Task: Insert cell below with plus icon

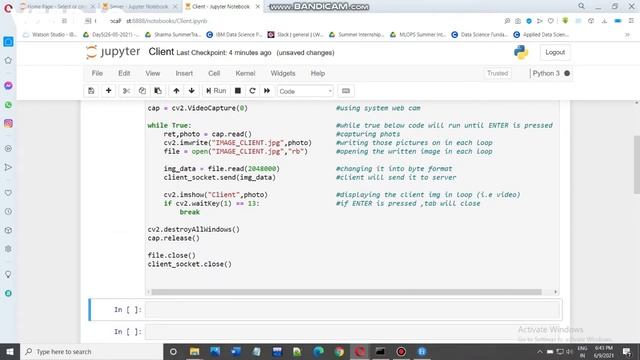Action: pyautogui.click(x=109, y=91)
